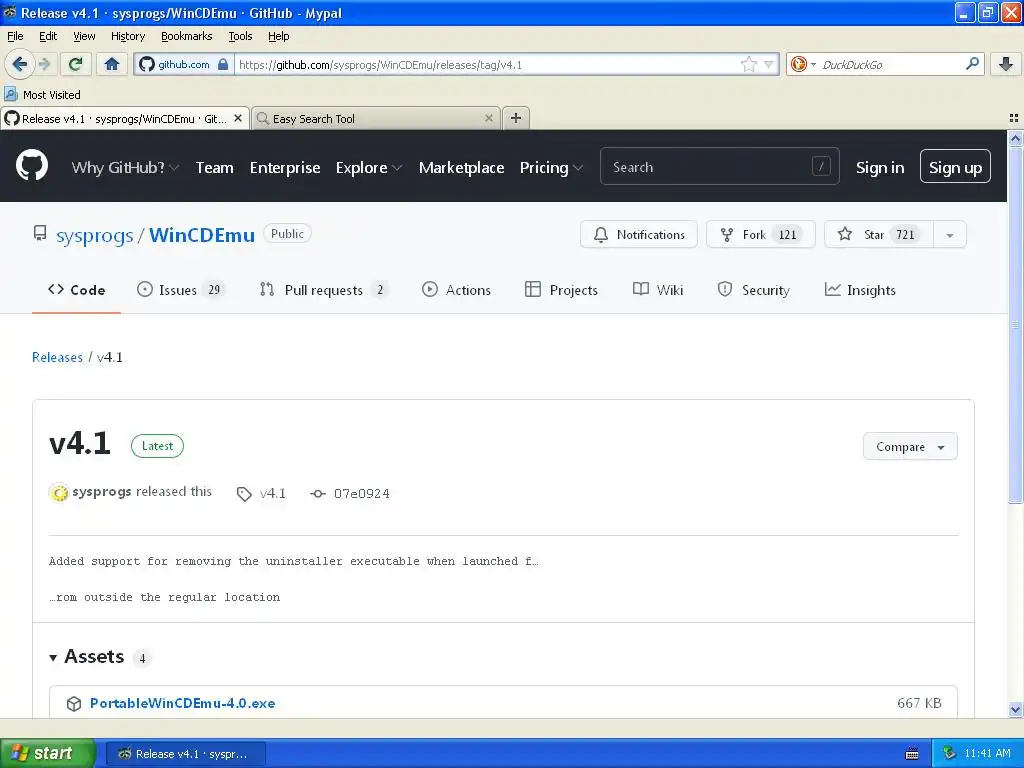
Task: Click the browser Forward arrow button
Action: [x=45, y=64]
